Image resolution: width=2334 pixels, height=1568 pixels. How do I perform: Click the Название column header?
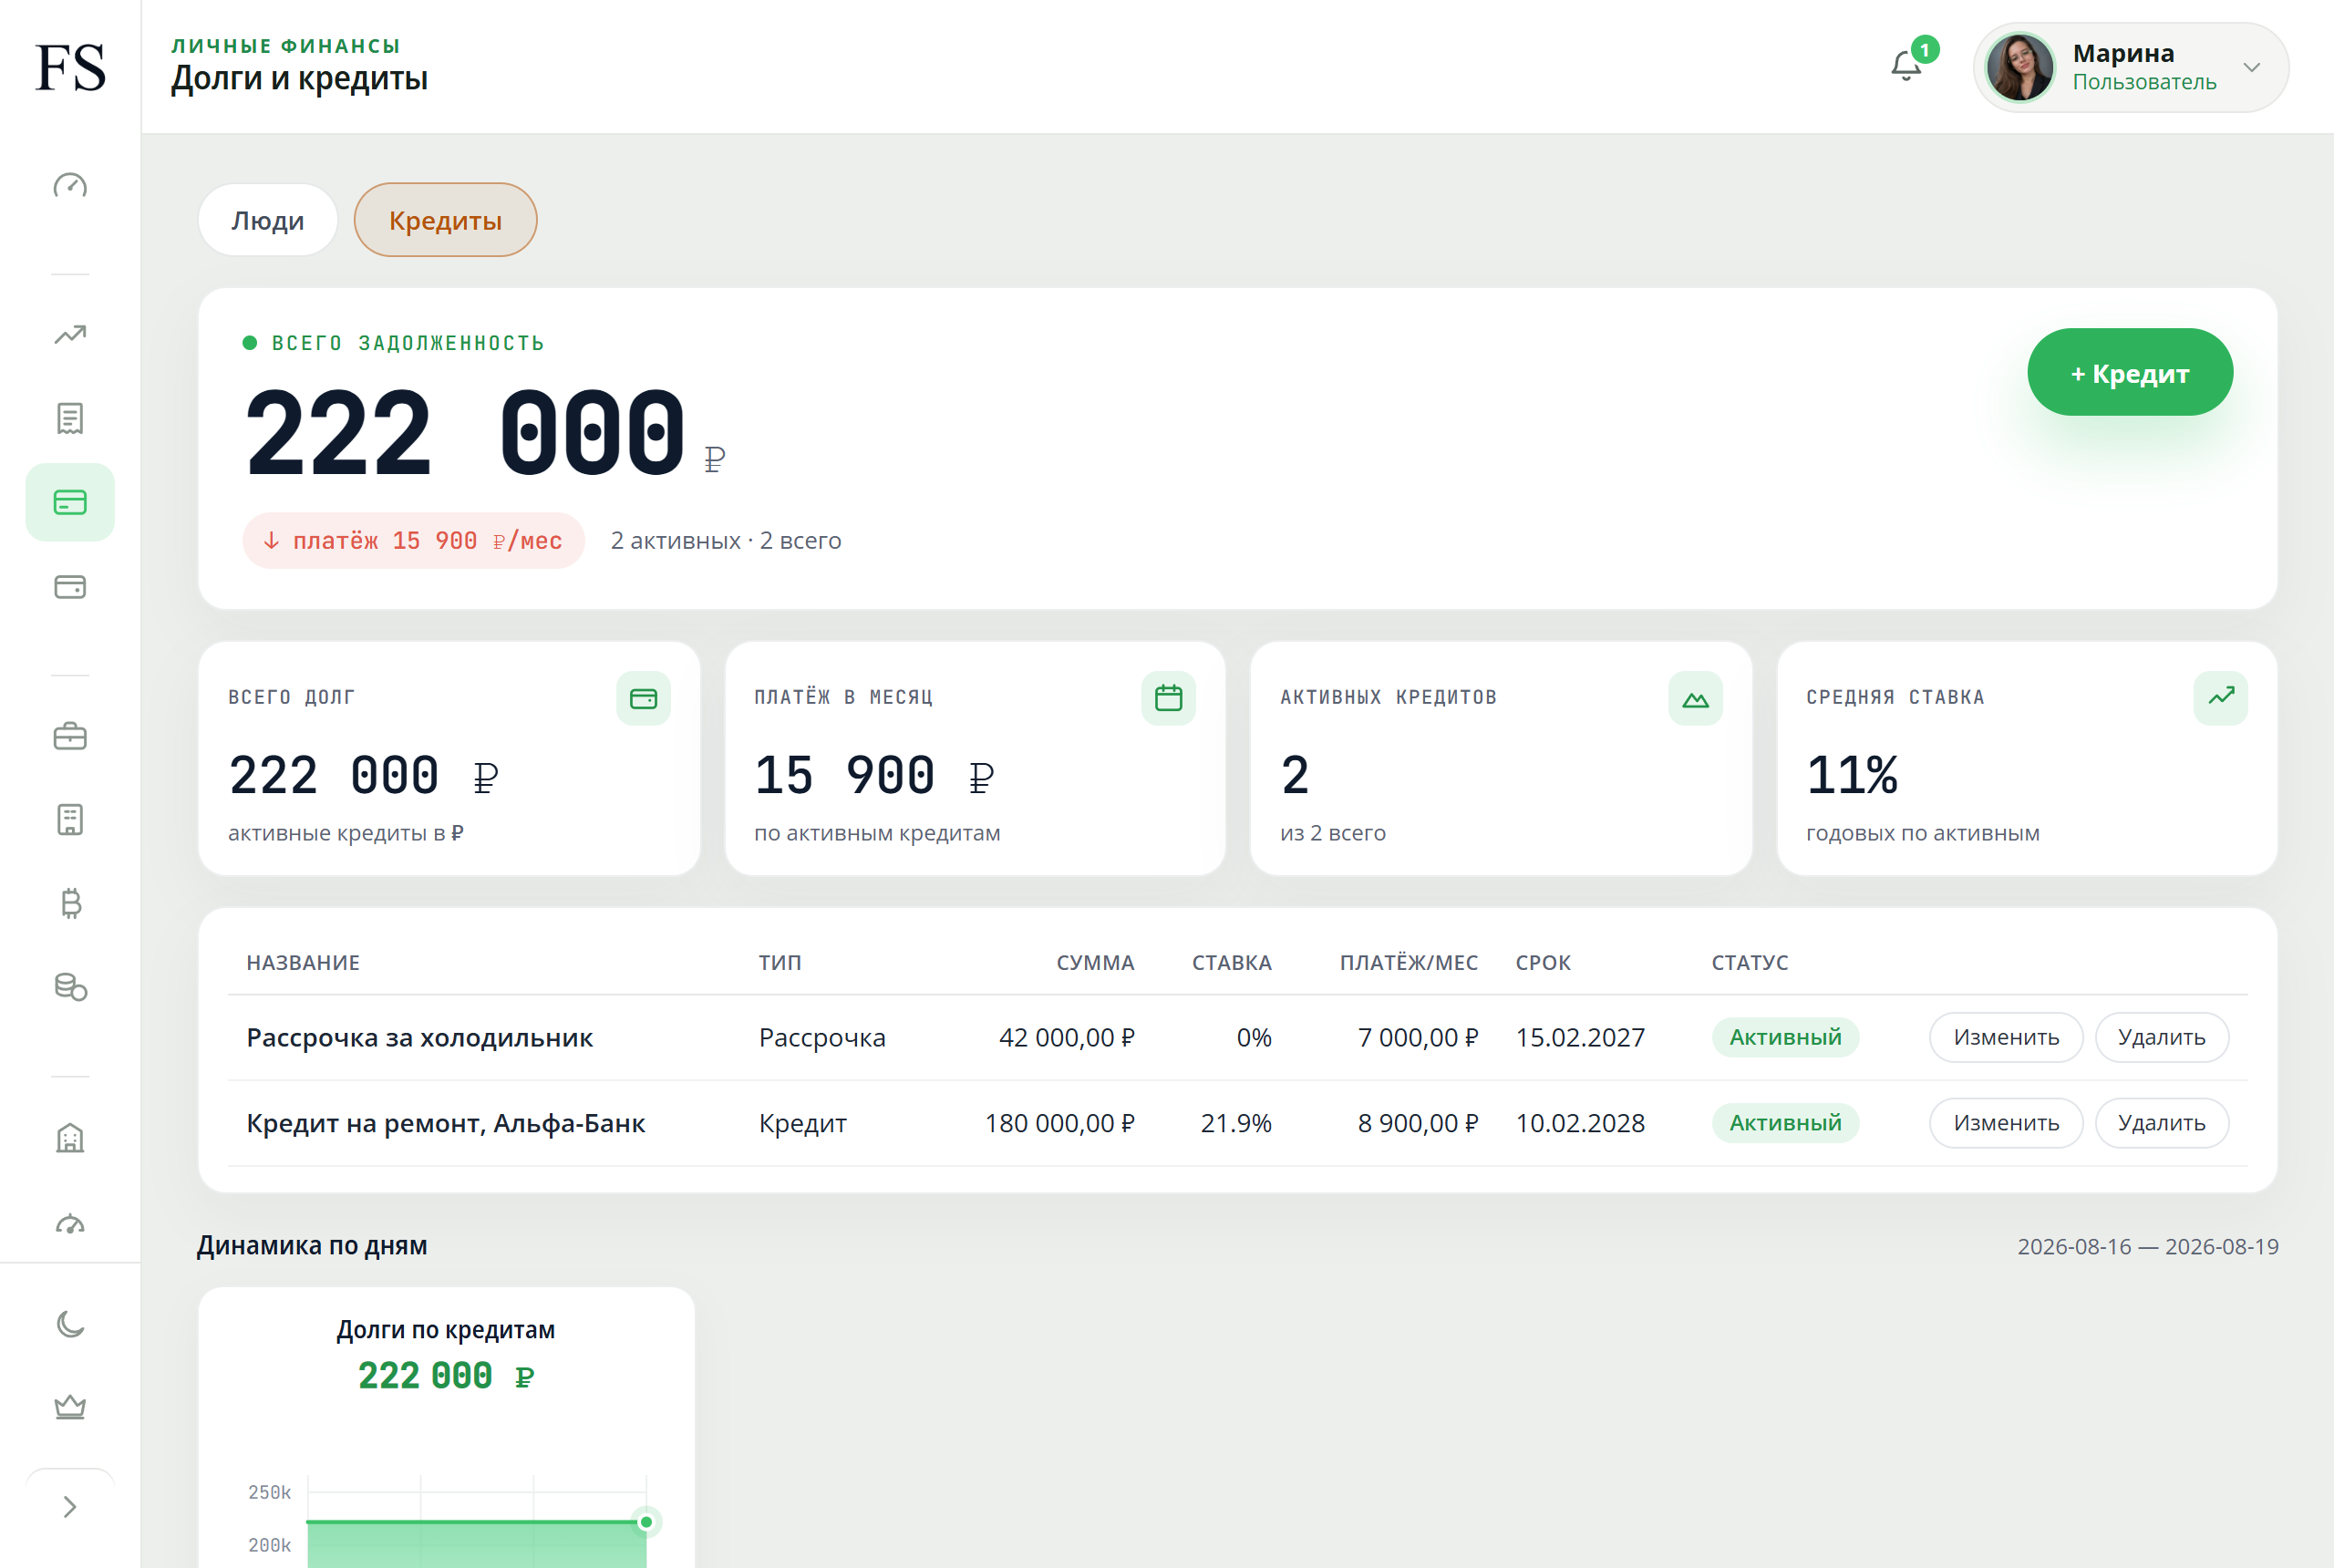303,963
